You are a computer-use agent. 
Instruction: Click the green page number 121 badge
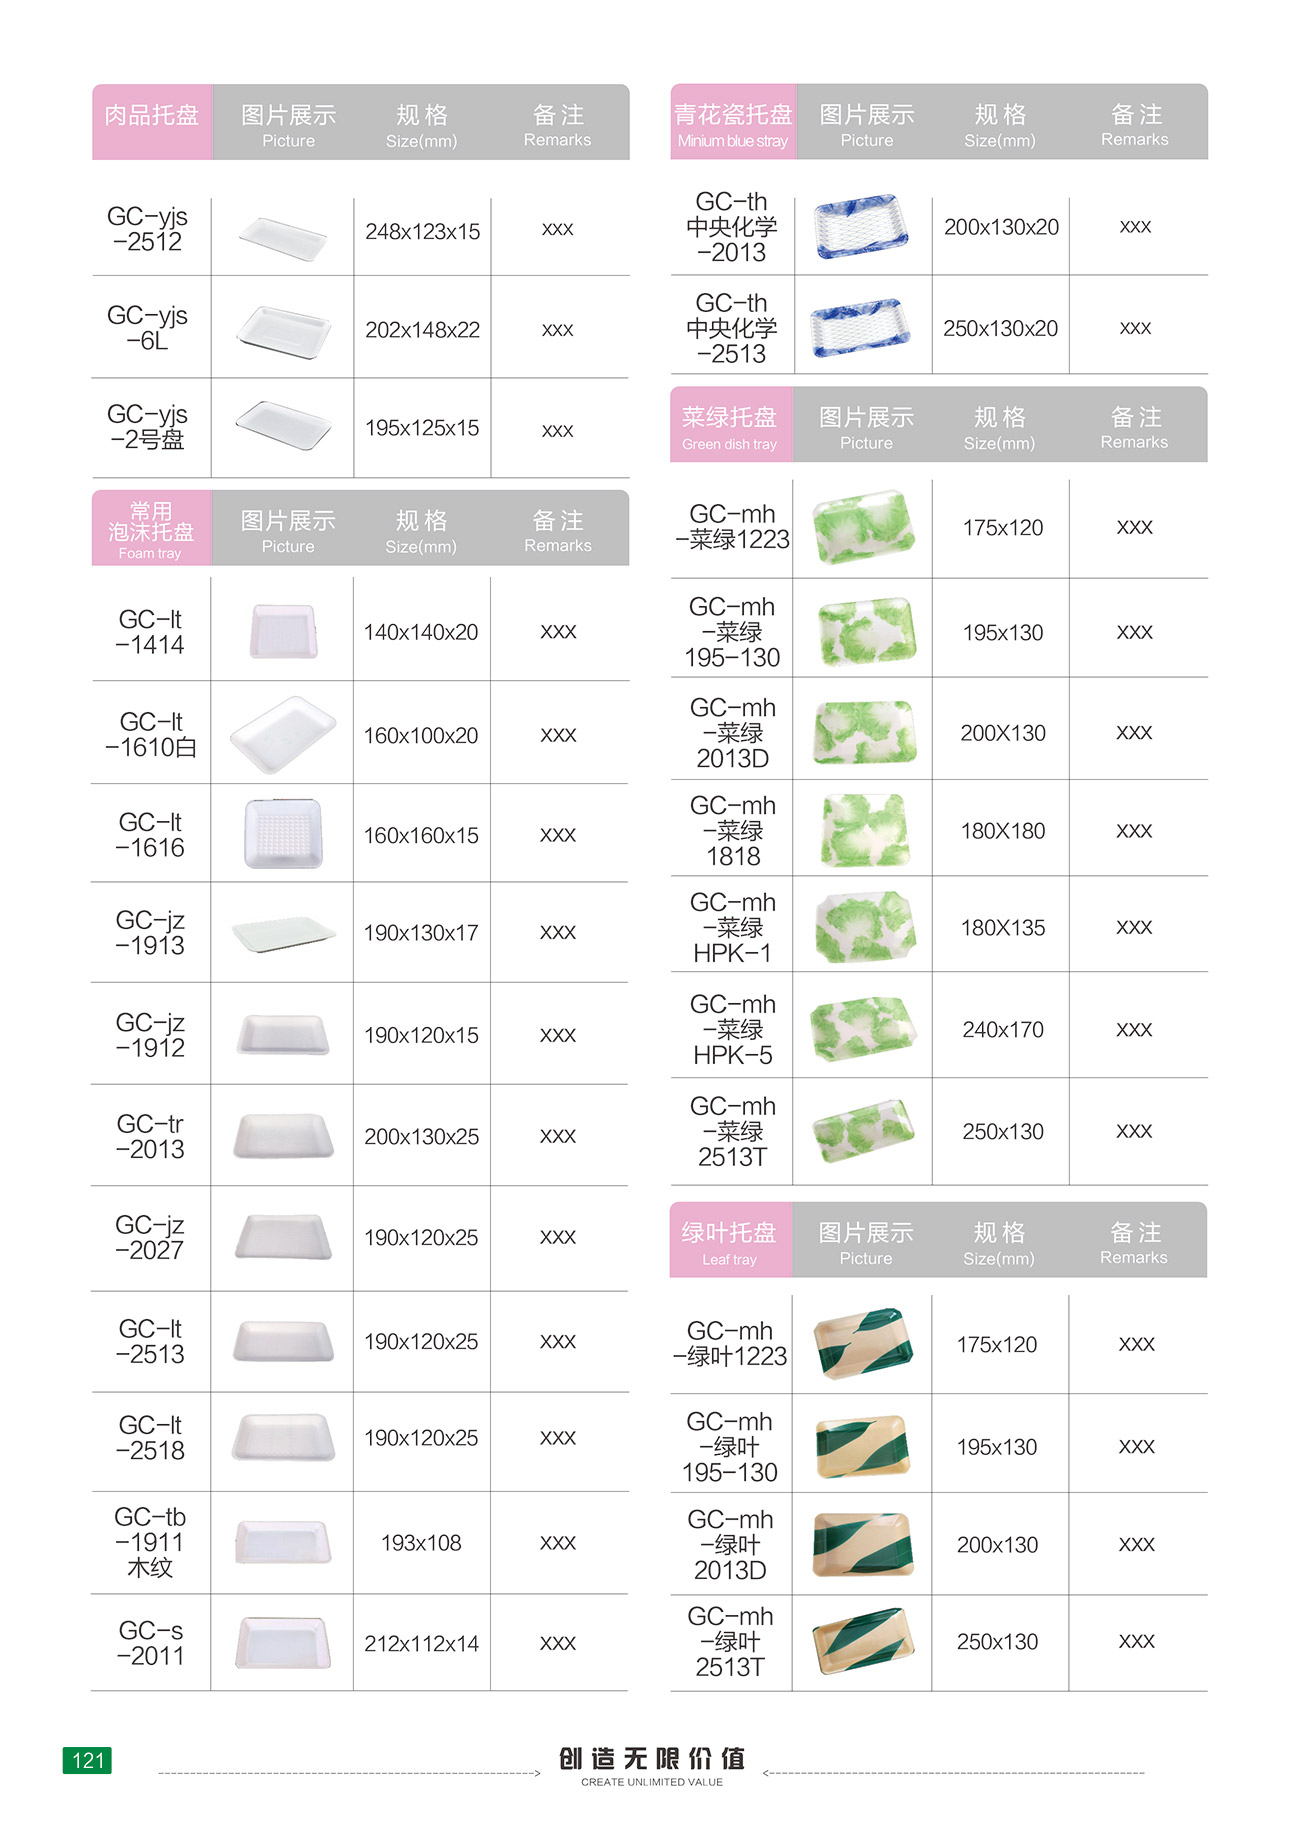(87, 1760)
